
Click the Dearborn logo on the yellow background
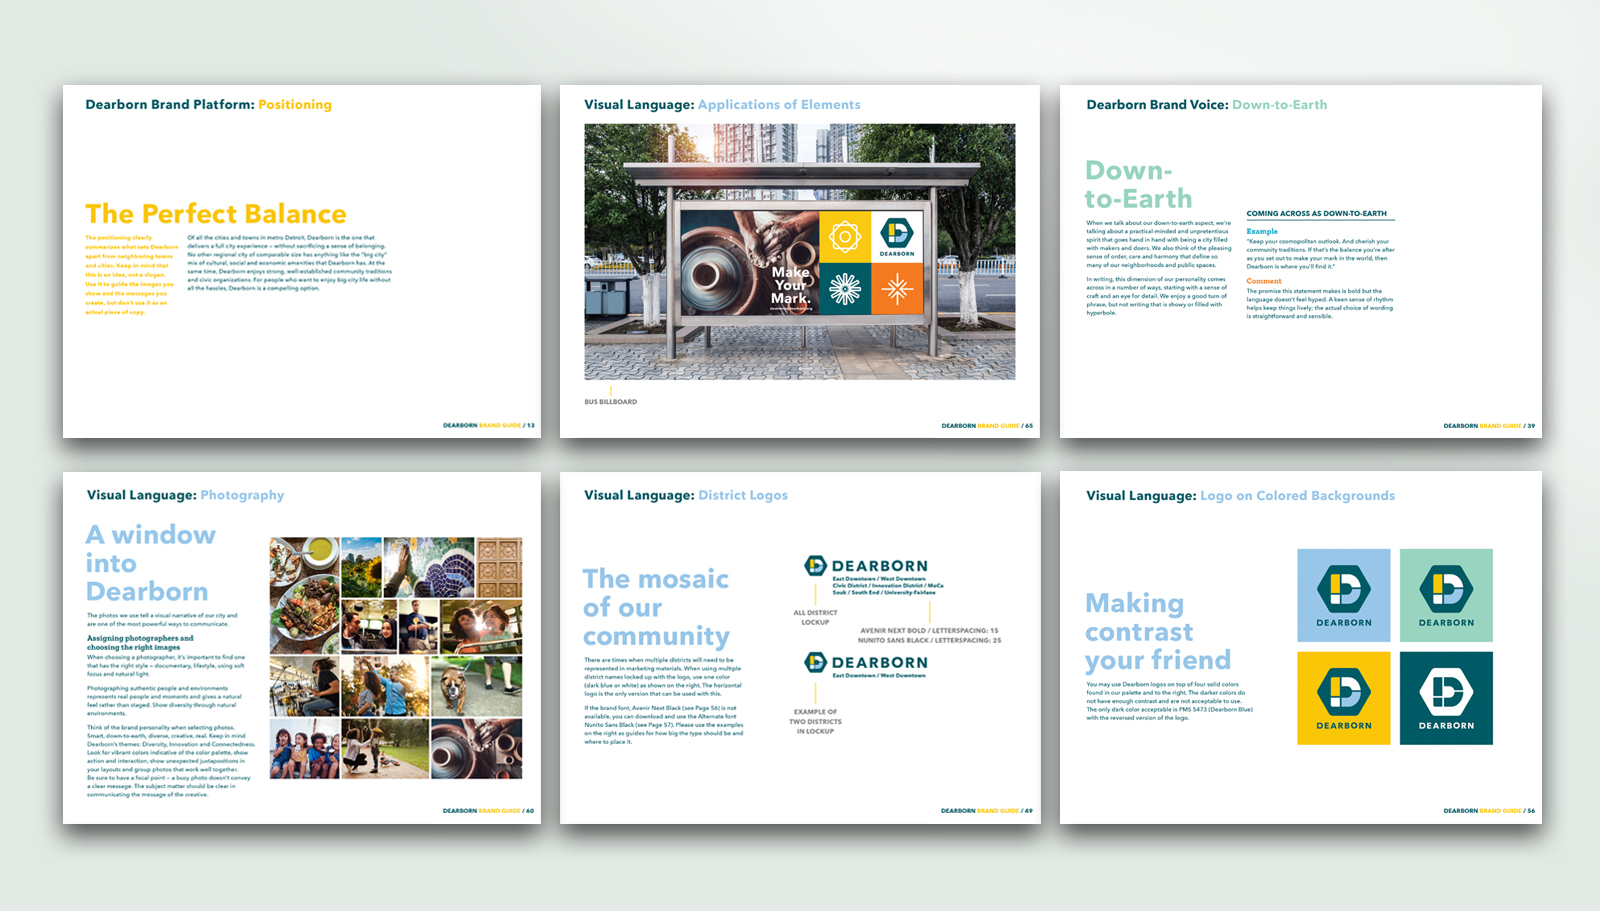click(1344, 698)
